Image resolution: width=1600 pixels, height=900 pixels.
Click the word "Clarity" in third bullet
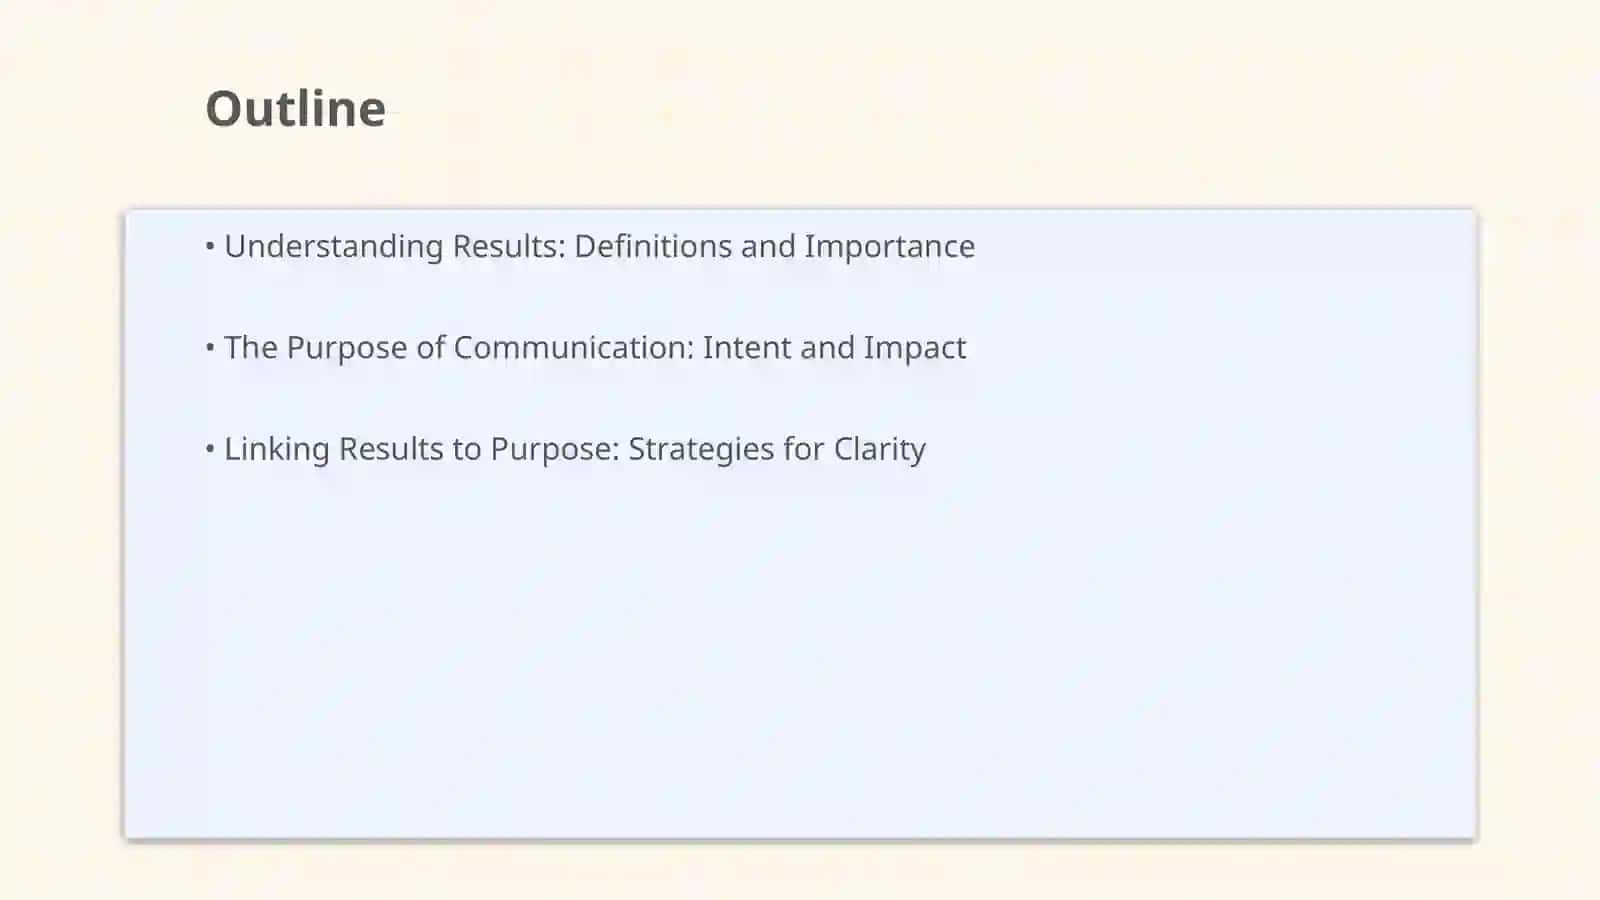[x=880, y=450]
